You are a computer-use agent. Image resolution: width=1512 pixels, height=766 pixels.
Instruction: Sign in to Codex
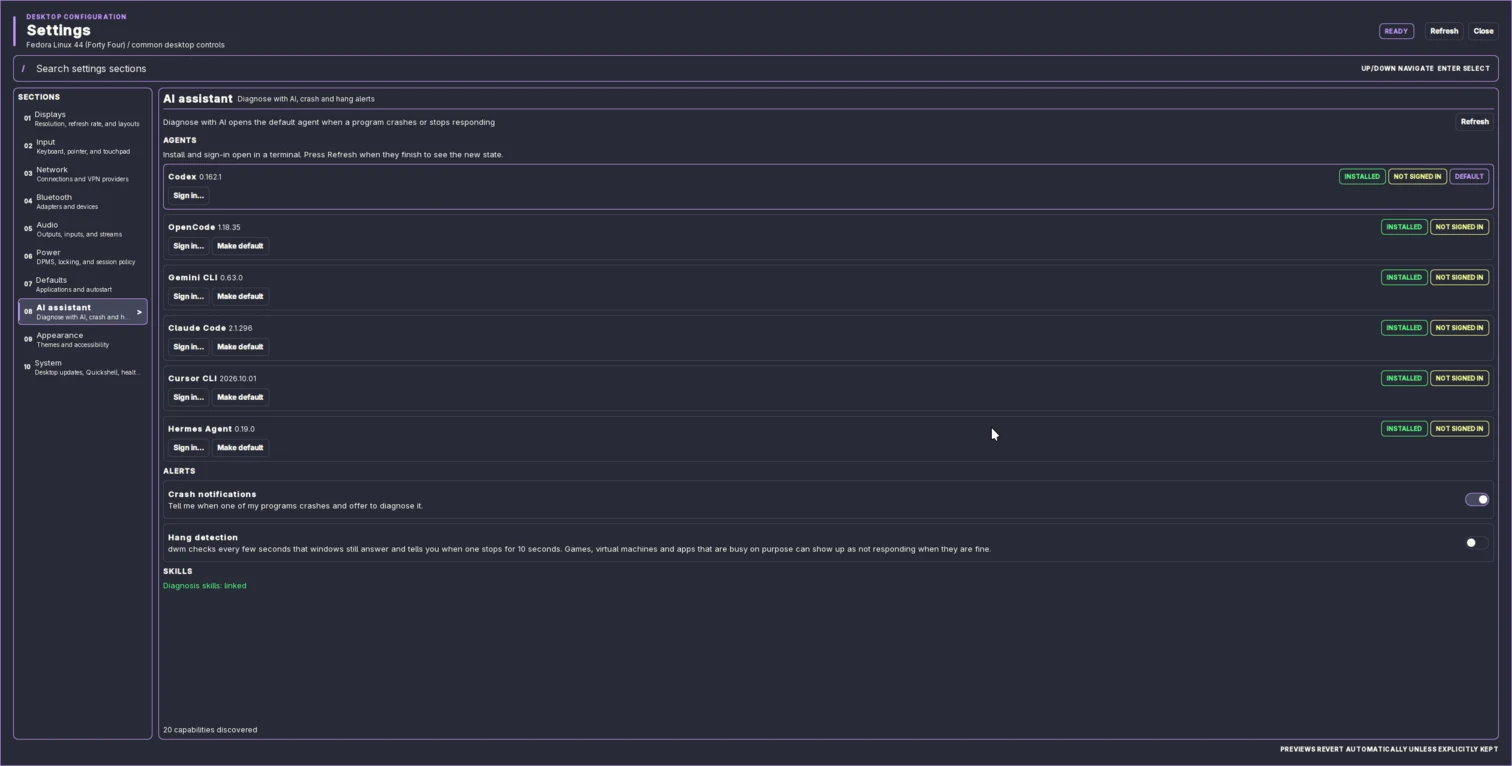click(x=188, y=196)
